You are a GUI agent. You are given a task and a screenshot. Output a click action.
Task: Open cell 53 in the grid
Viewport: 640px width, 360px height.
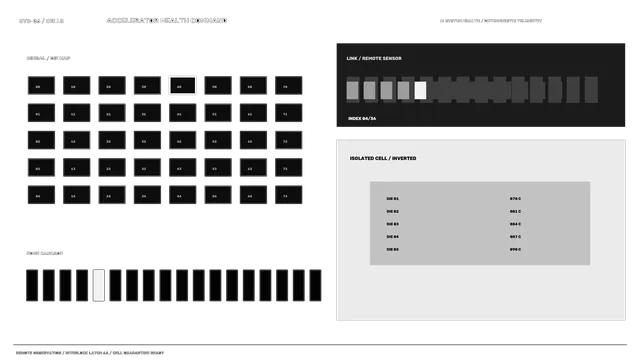point(218,167)
